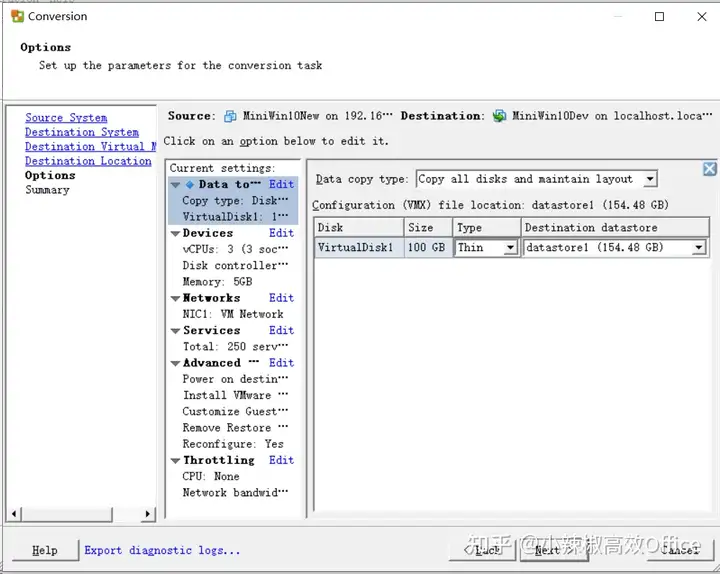Viewport: 720px width, 574px height.
Task: Collapse the Networks section
Action: click(175, 298)
